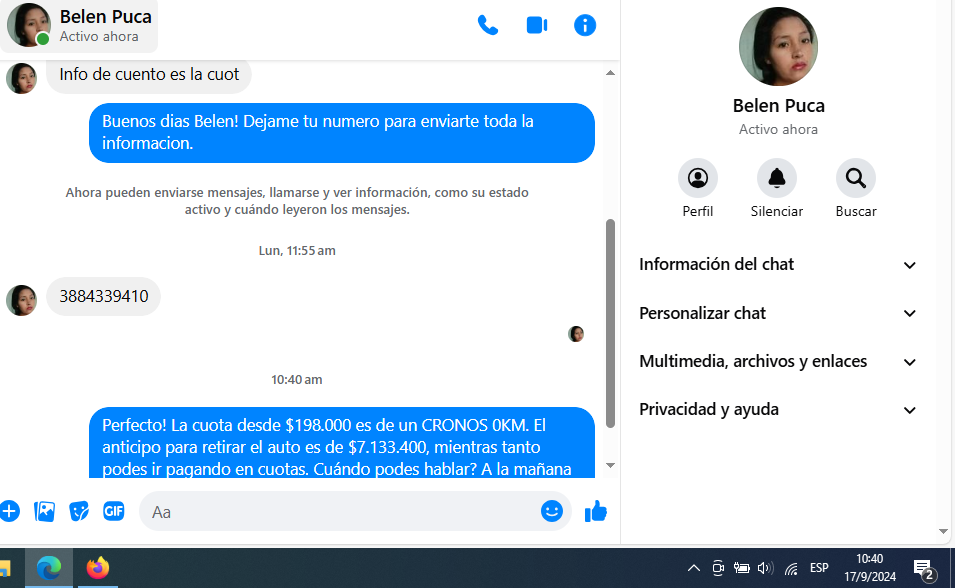This screenshot has height=588, width=955.
Task: Switch the ESP input language indicator
Action: click(819, 568)
